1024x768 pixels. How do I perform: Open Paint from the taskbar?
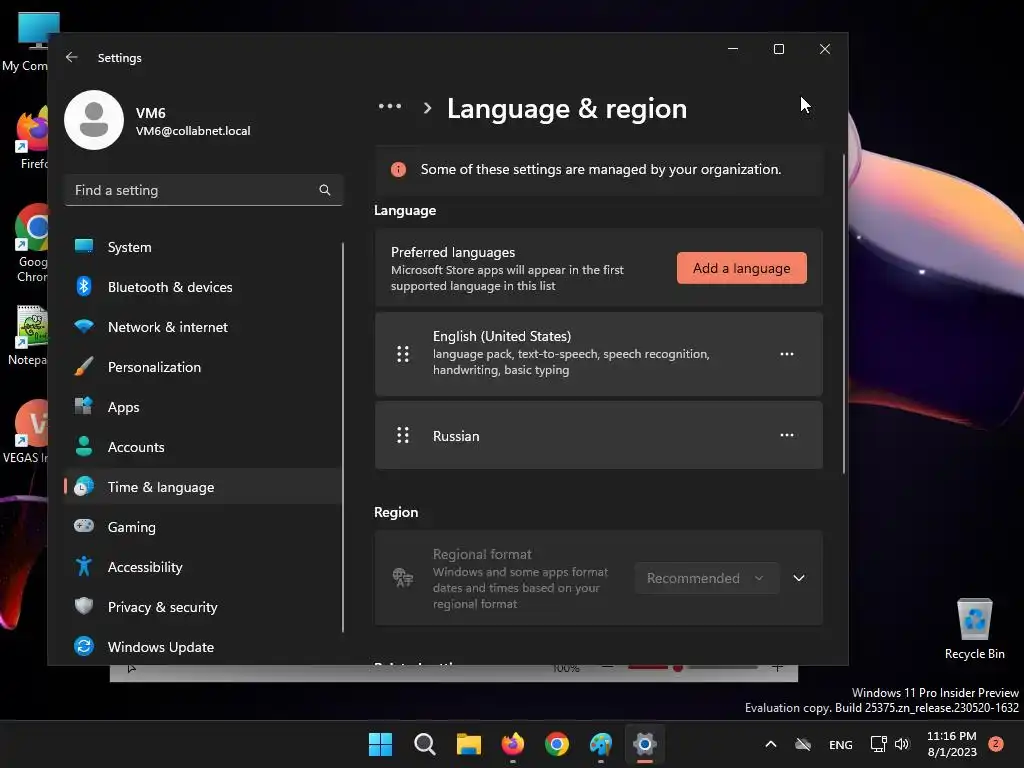tap(601, 744)
